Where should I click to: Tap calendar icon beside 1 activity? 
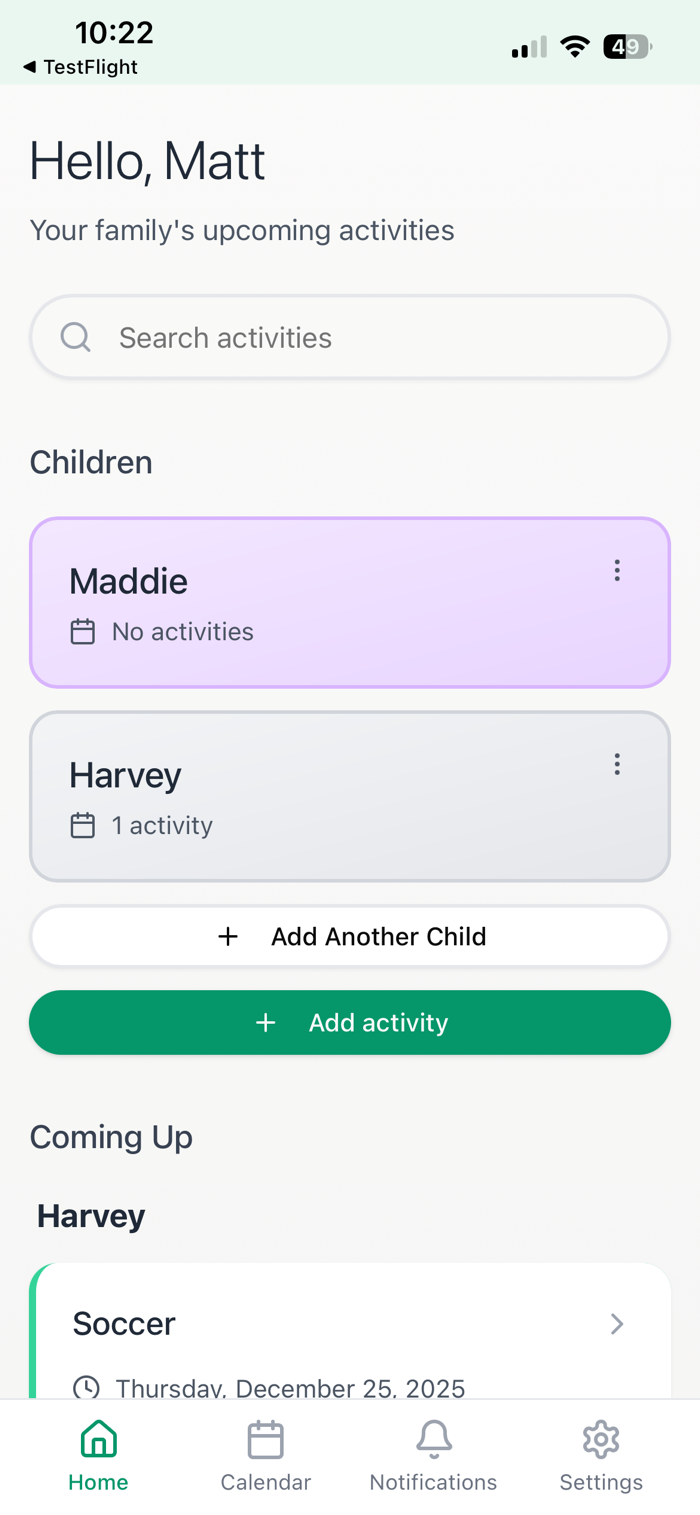(83, 826)
